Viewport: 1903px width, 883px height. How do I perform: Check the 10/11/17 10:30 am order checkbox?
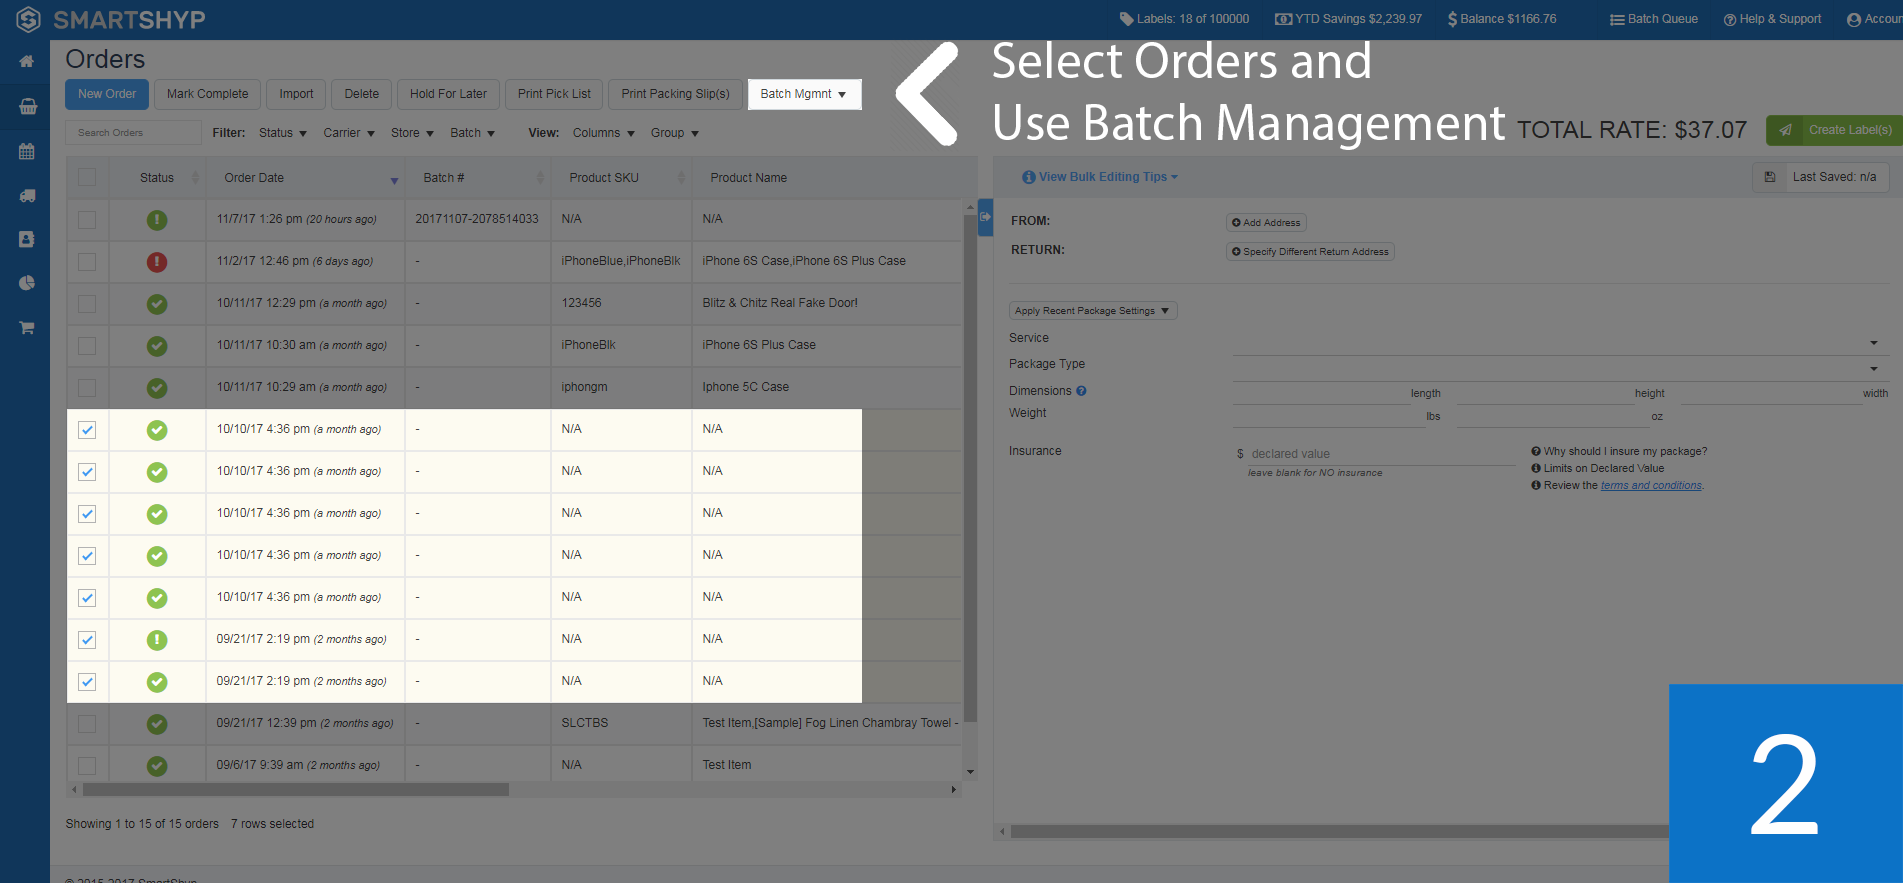coord(87,346)
